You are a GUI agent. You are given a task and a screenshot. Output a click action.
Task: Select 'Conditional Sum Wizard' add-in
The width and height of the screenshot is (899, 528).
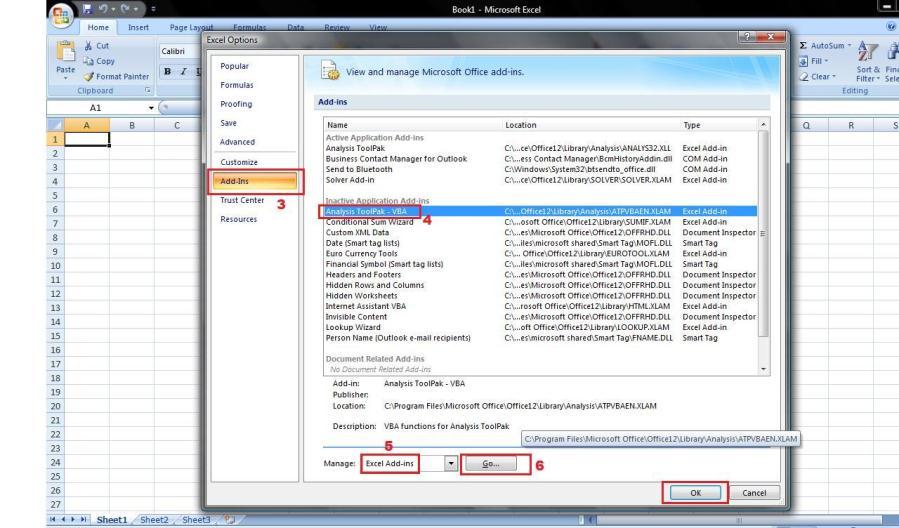pyautogui.click(x=540, y=222)
